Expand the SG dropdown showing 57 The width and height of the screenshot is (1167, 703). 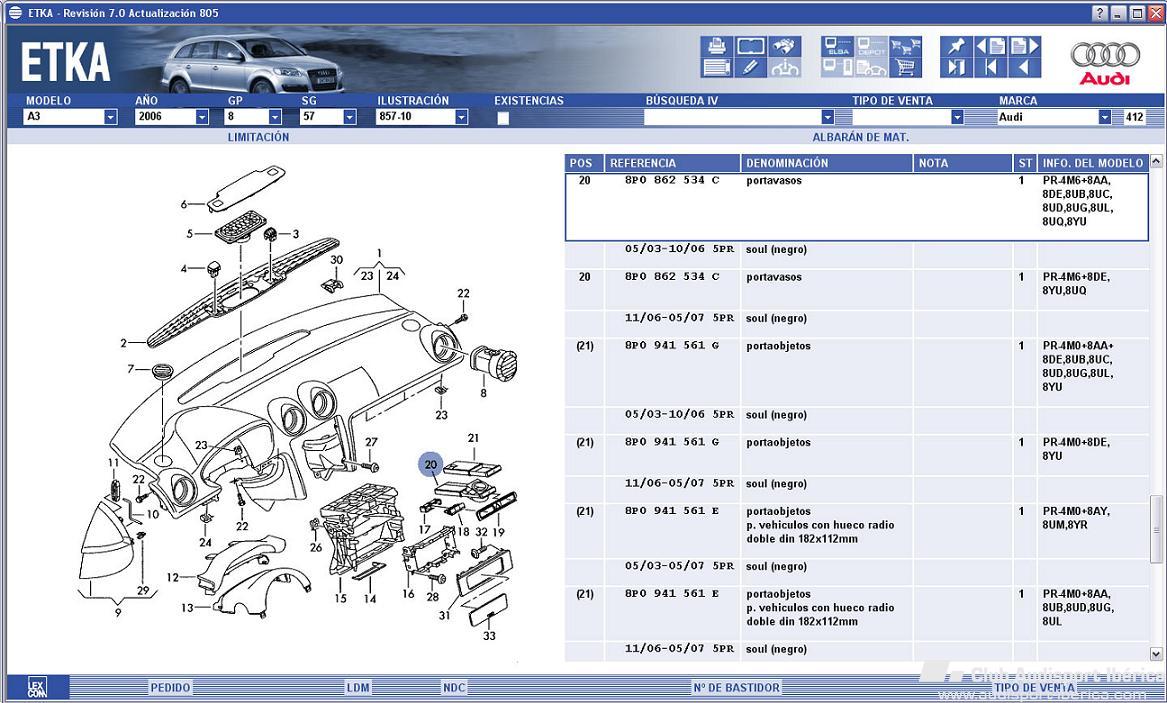click(x=349, y=117)
